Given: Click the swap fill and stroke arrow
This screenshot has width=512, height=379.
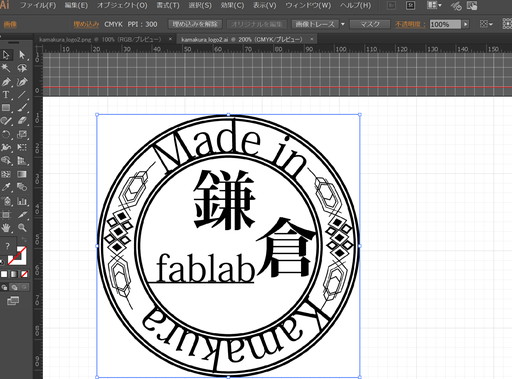Looking at the screenshot, I should [24, 240].
